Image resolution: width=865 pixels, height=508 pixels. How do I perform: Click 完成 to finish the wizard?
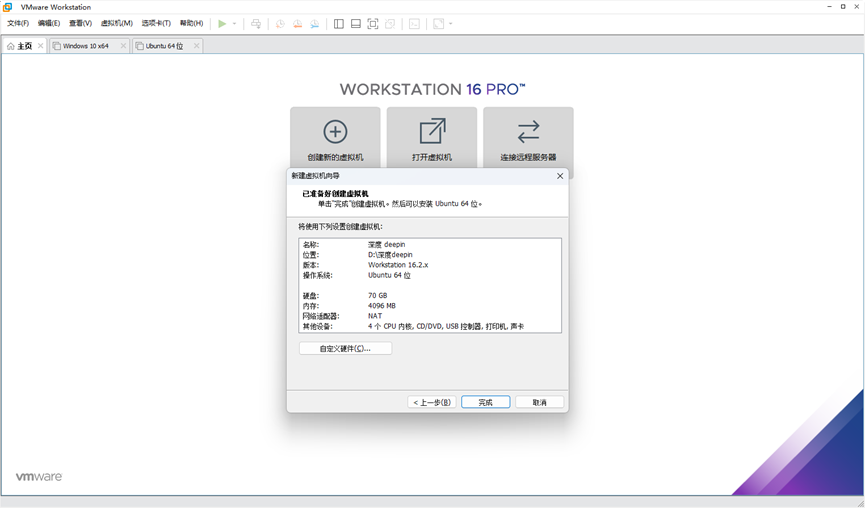[x=485, y=402]
